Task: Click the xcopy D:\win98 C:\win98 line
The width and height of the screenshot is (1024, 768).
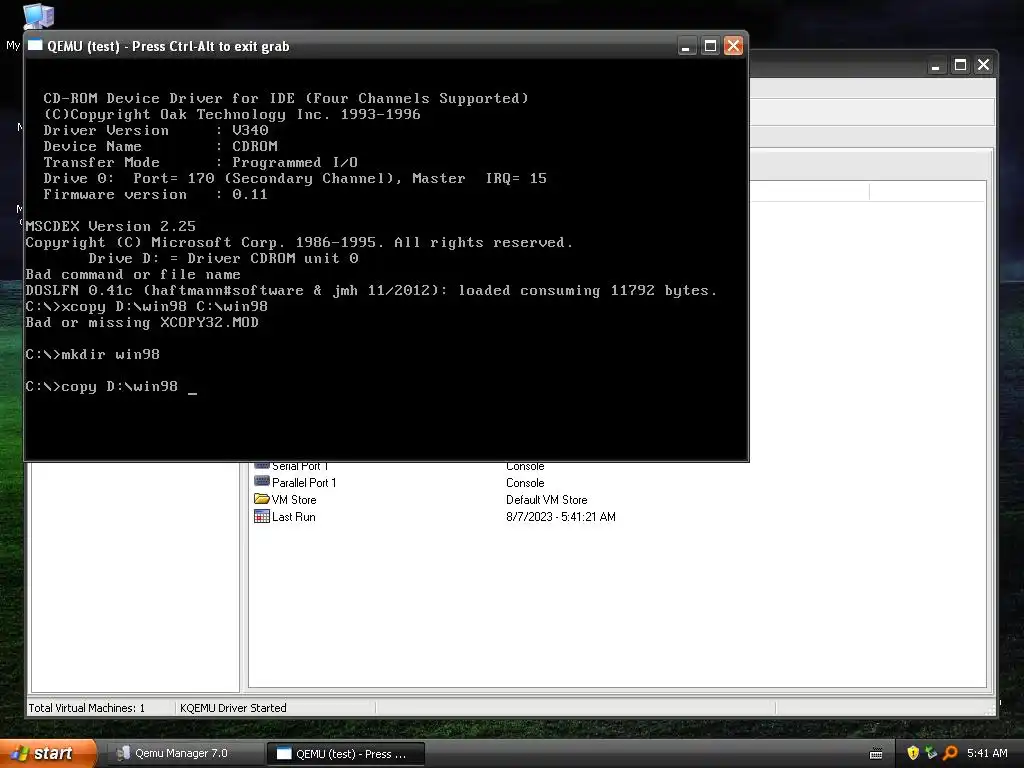Action: point(146,306)
